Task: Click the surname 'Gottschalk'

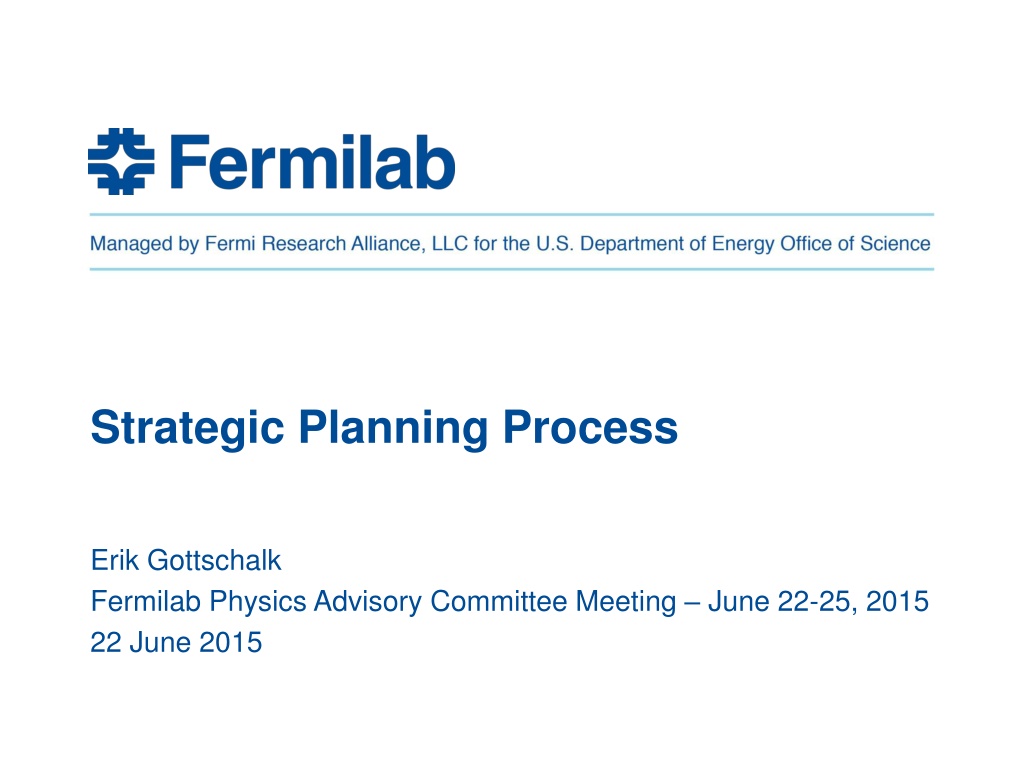Action: (x=214, y=560)
